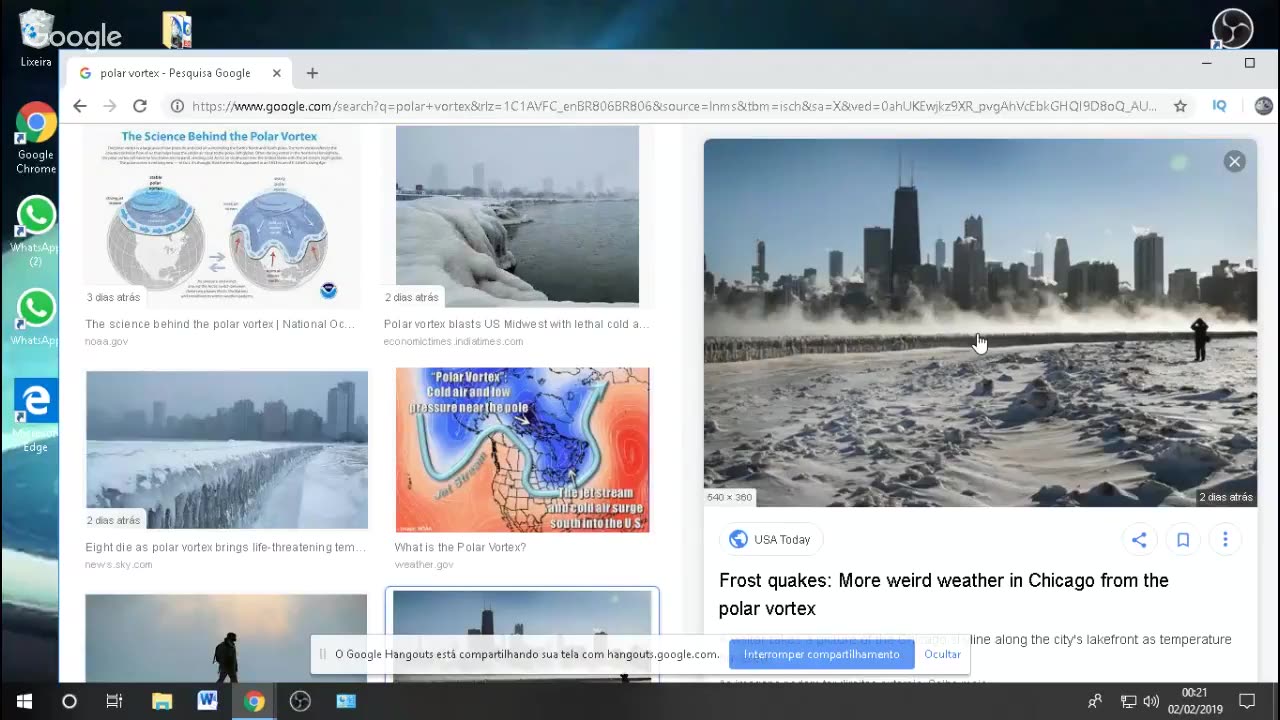Click Ocultar on the sharing bar
This screenshot has width=1280, height=720.
(942, 654)
